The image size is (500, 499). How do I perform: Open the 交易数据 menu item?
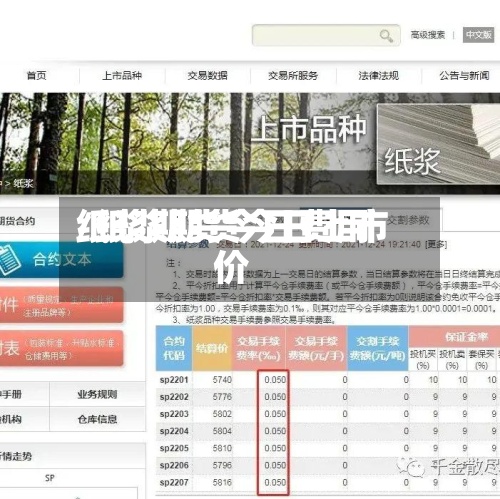coord(207,75)
